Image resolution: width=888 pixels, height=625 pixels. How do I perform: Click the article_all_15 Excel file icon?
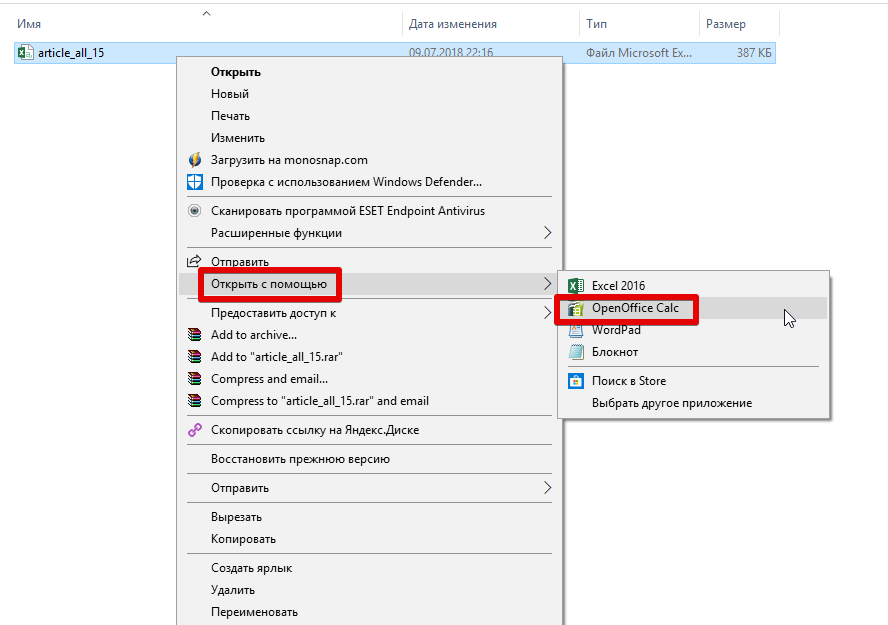[25, 53]
